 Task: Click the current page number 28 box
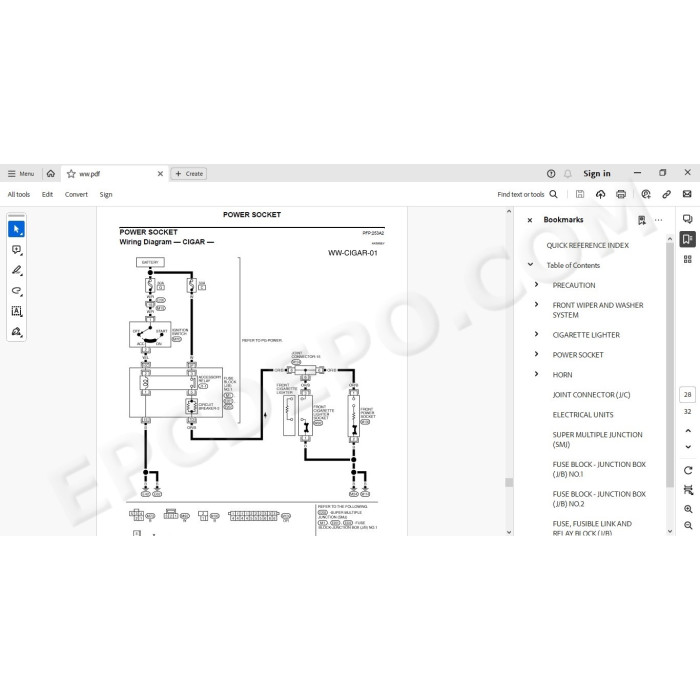tap(688, 395)
